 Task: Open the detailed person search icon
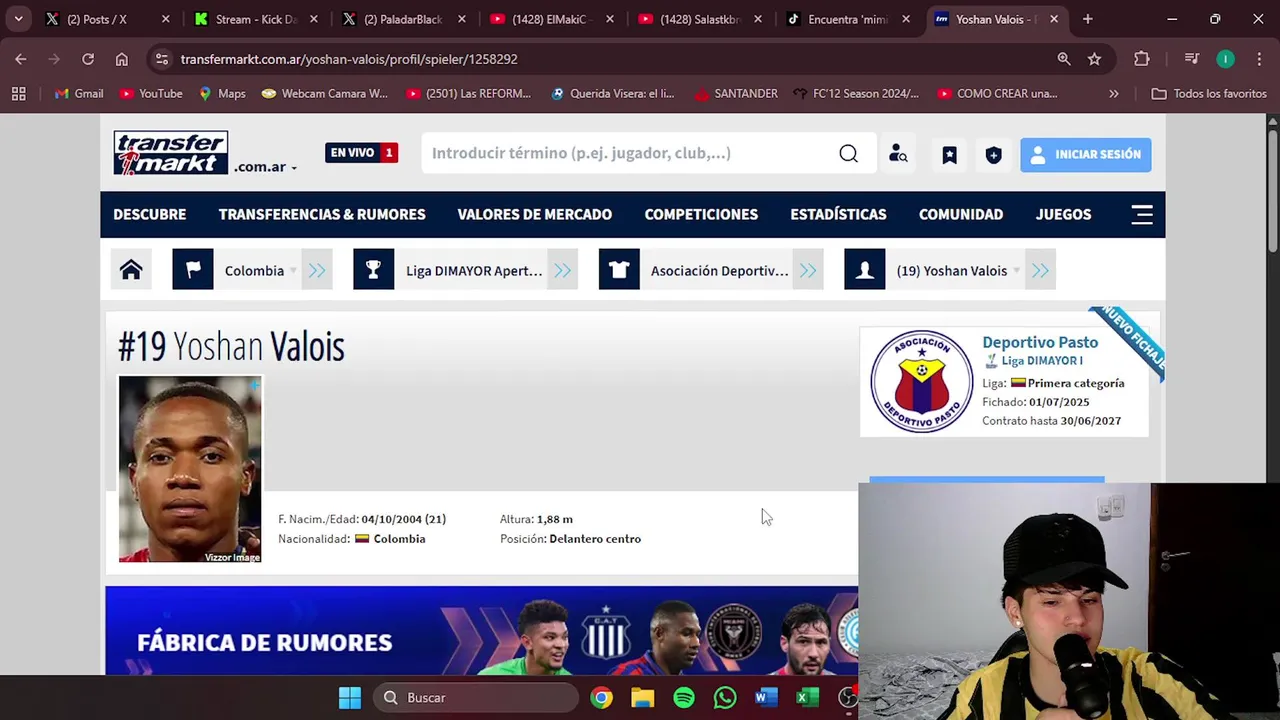coord(898,154)
